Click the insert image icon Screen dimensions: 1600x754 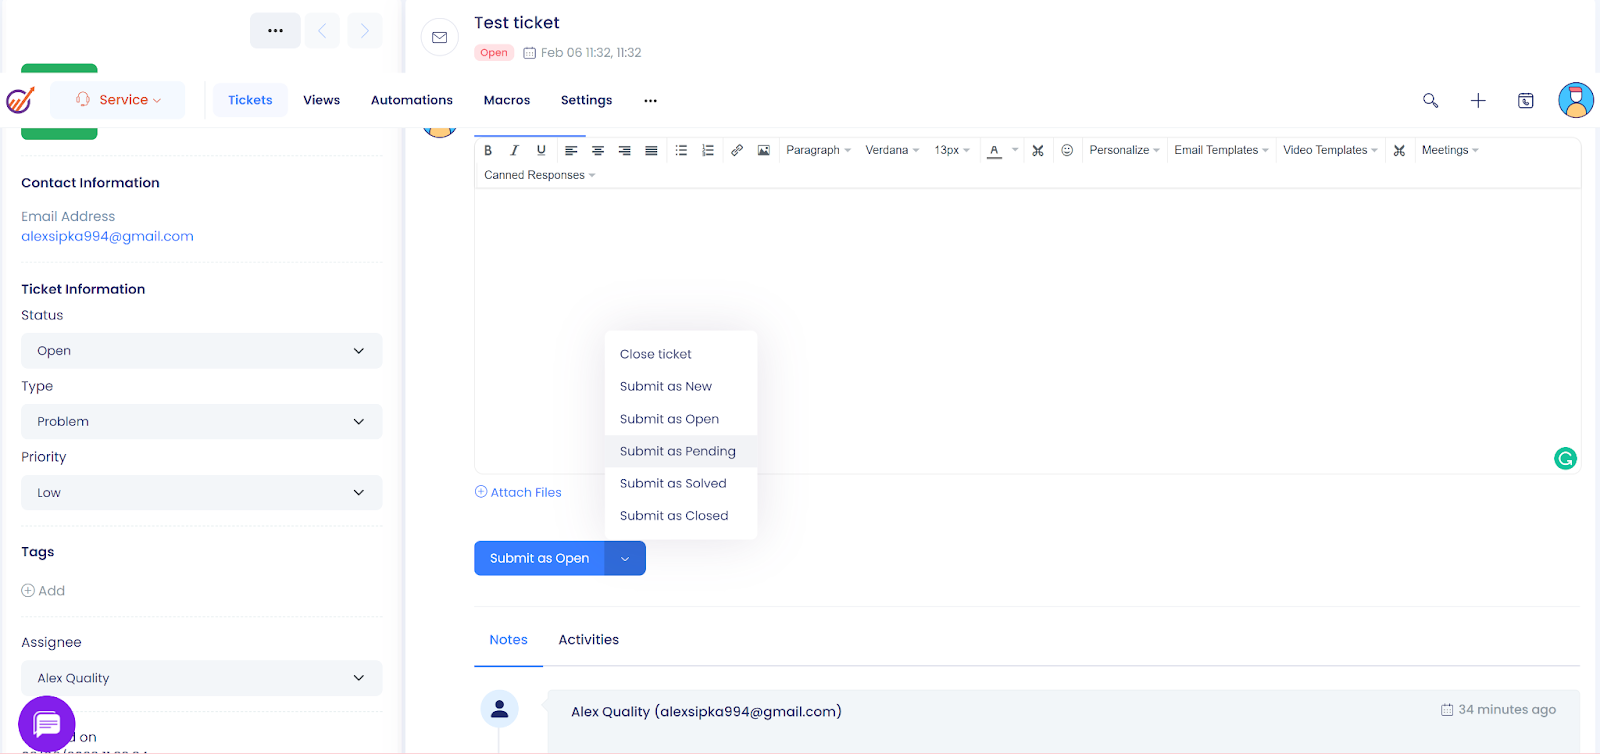tap(763, 150)
